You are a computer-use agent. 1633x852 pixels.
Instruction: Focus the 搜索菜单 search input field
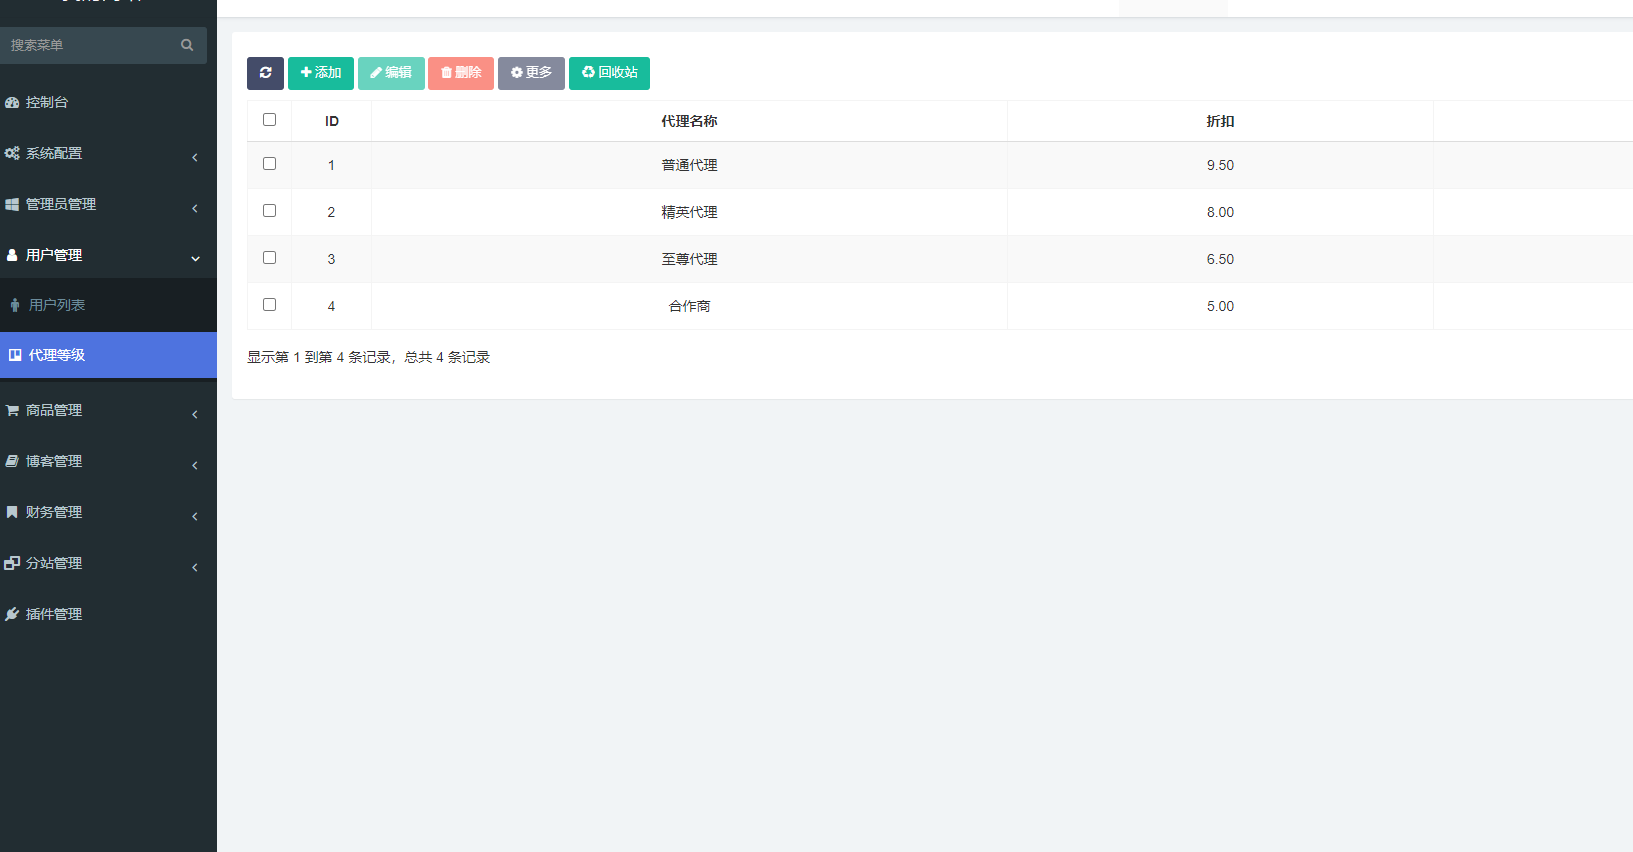pos(90,45)
